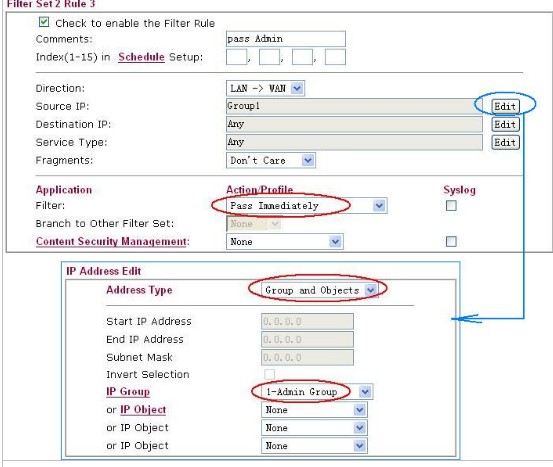Viewport: 553px width, 467px height.
Task: Focus the fourth Schedule index box
Action: coord(335,57)
